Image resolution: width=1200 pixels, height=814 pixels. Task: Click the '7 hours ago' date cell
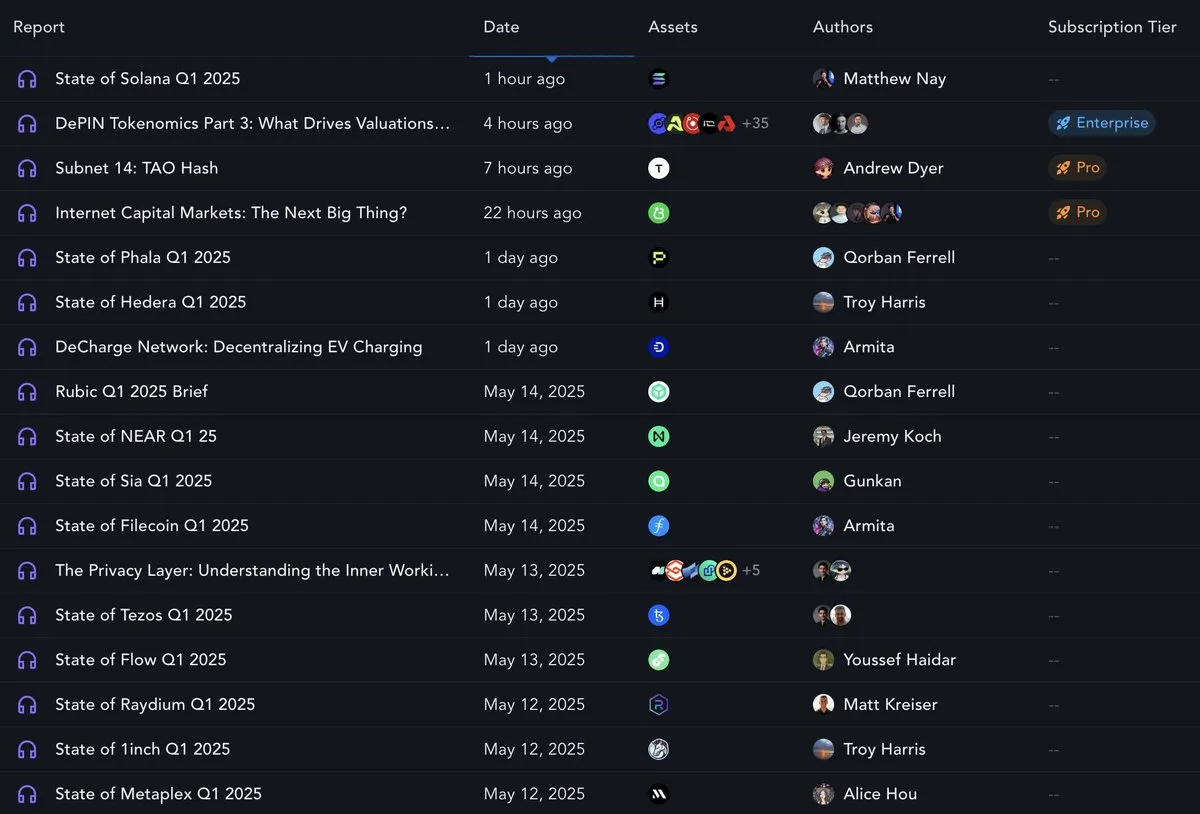528,168
